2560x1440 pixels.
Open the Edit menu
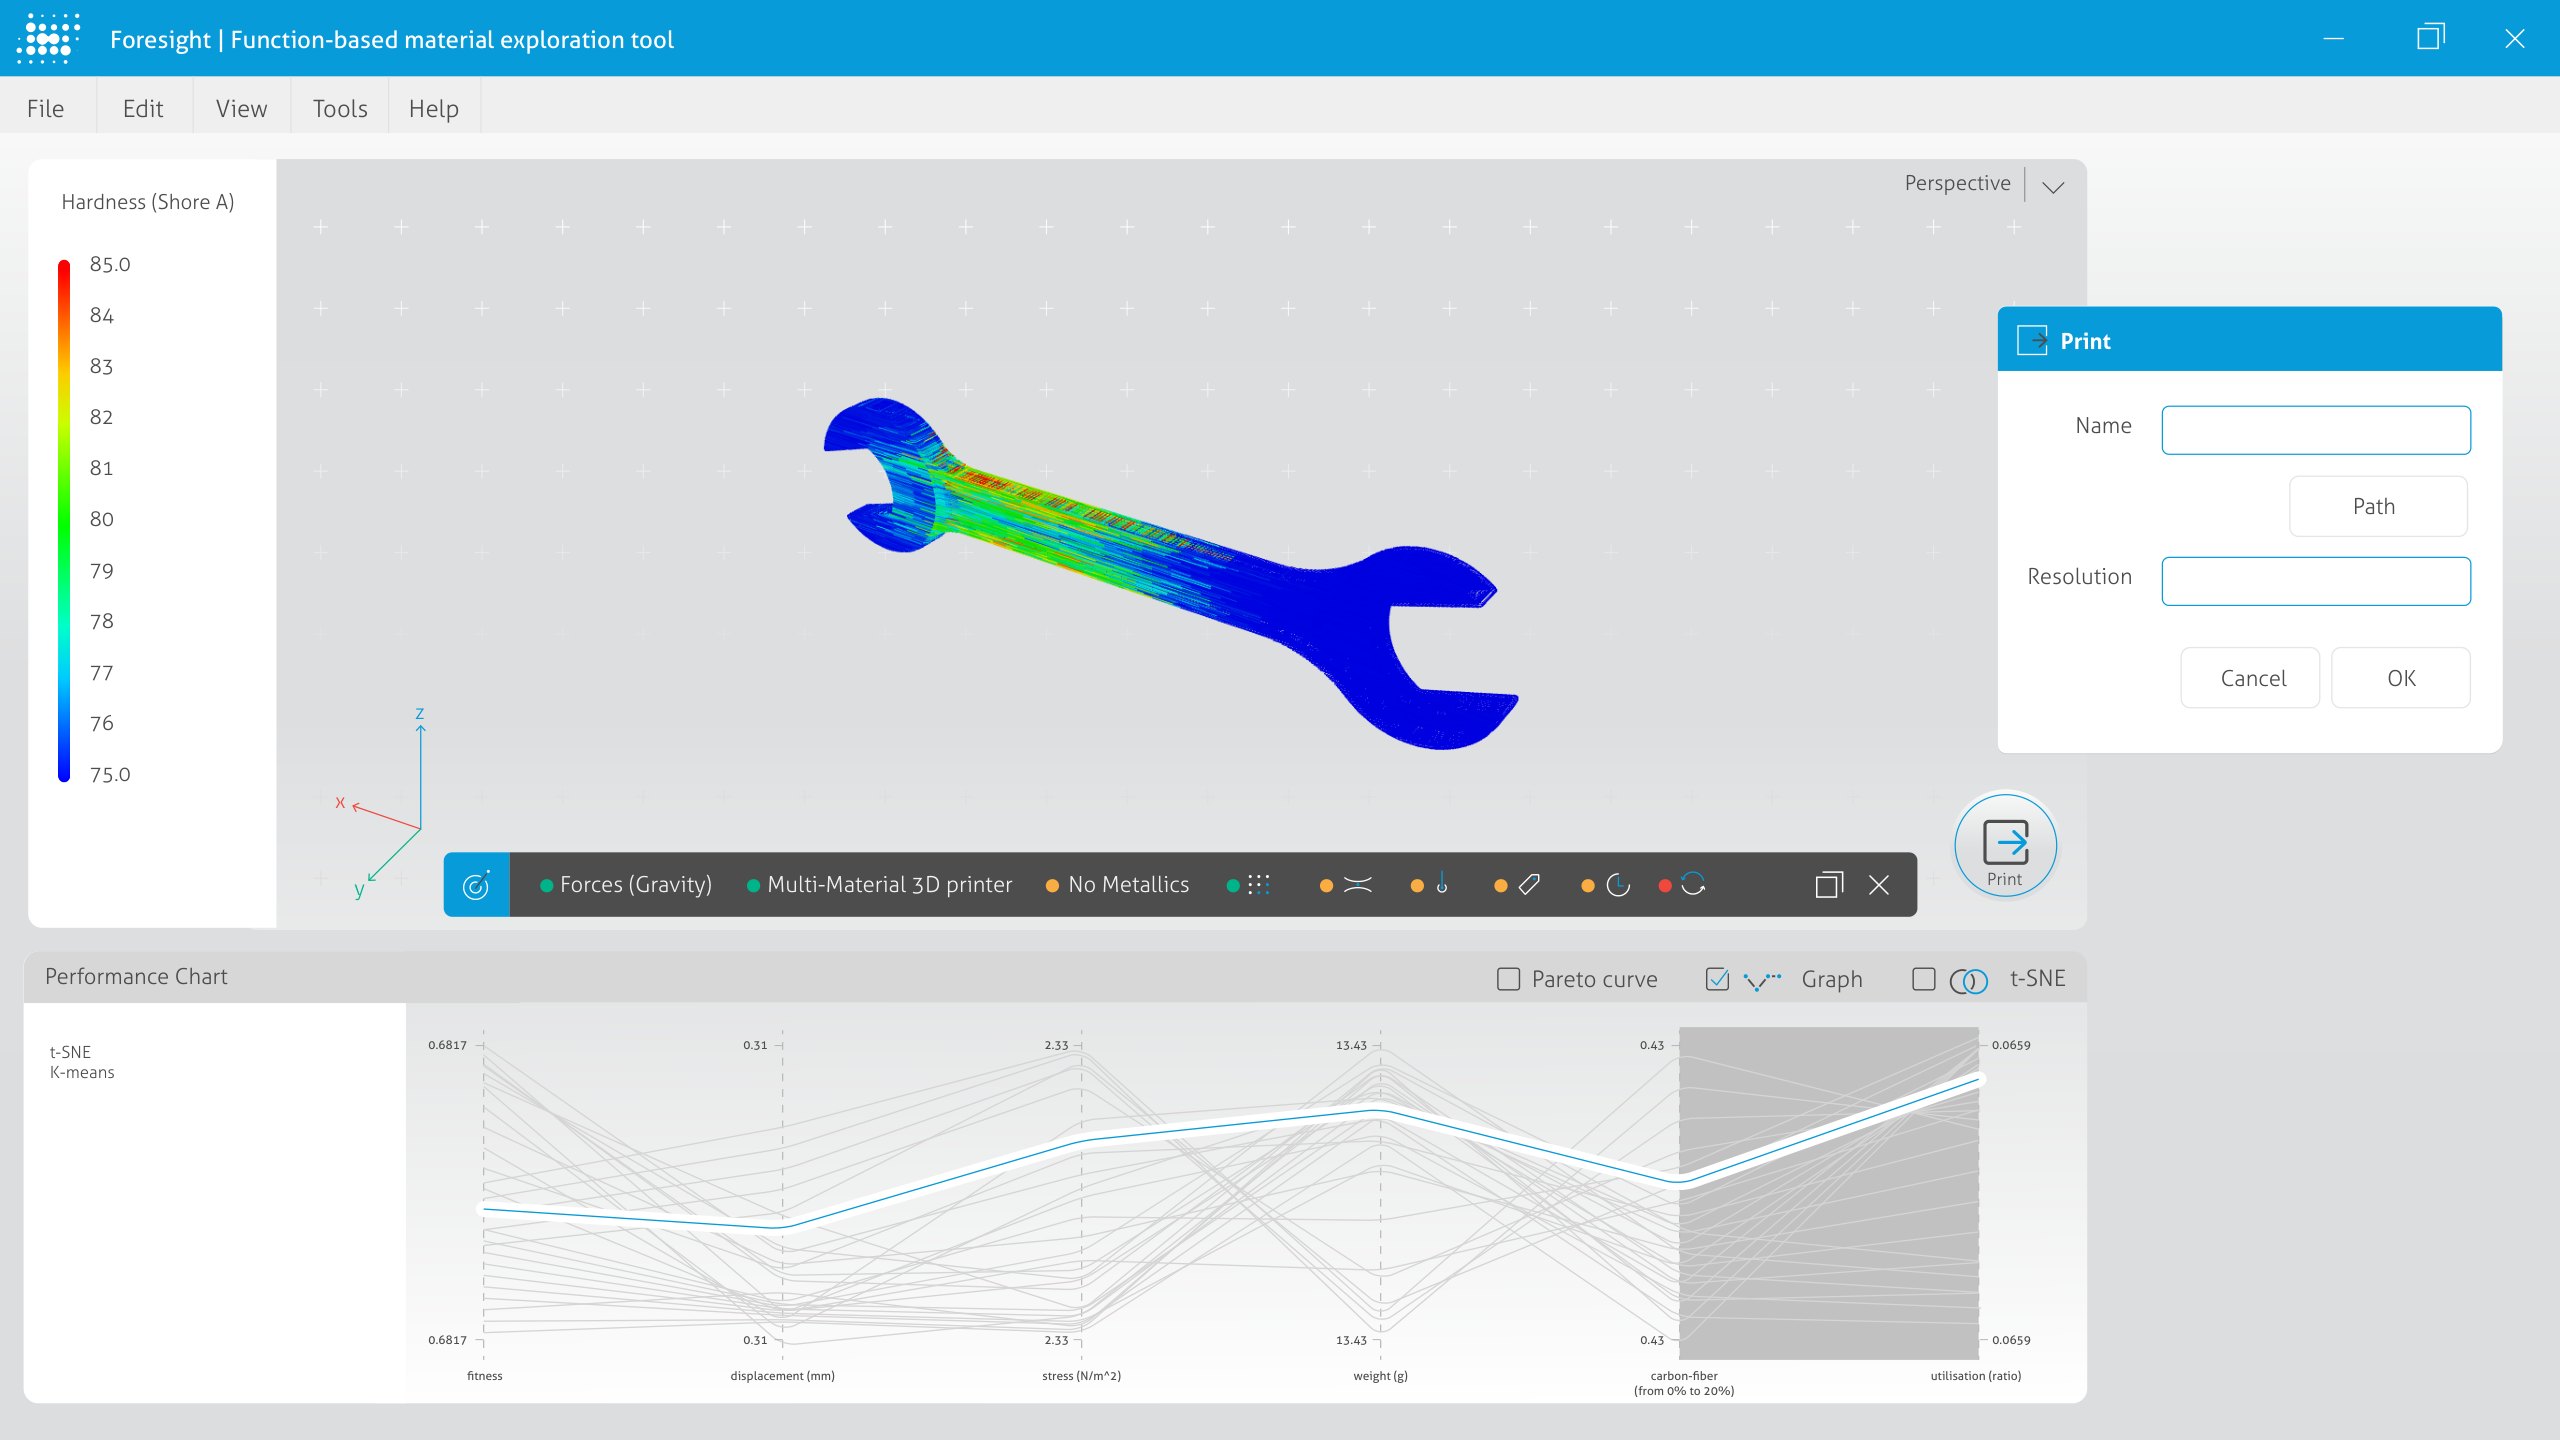tap(143, 108)
